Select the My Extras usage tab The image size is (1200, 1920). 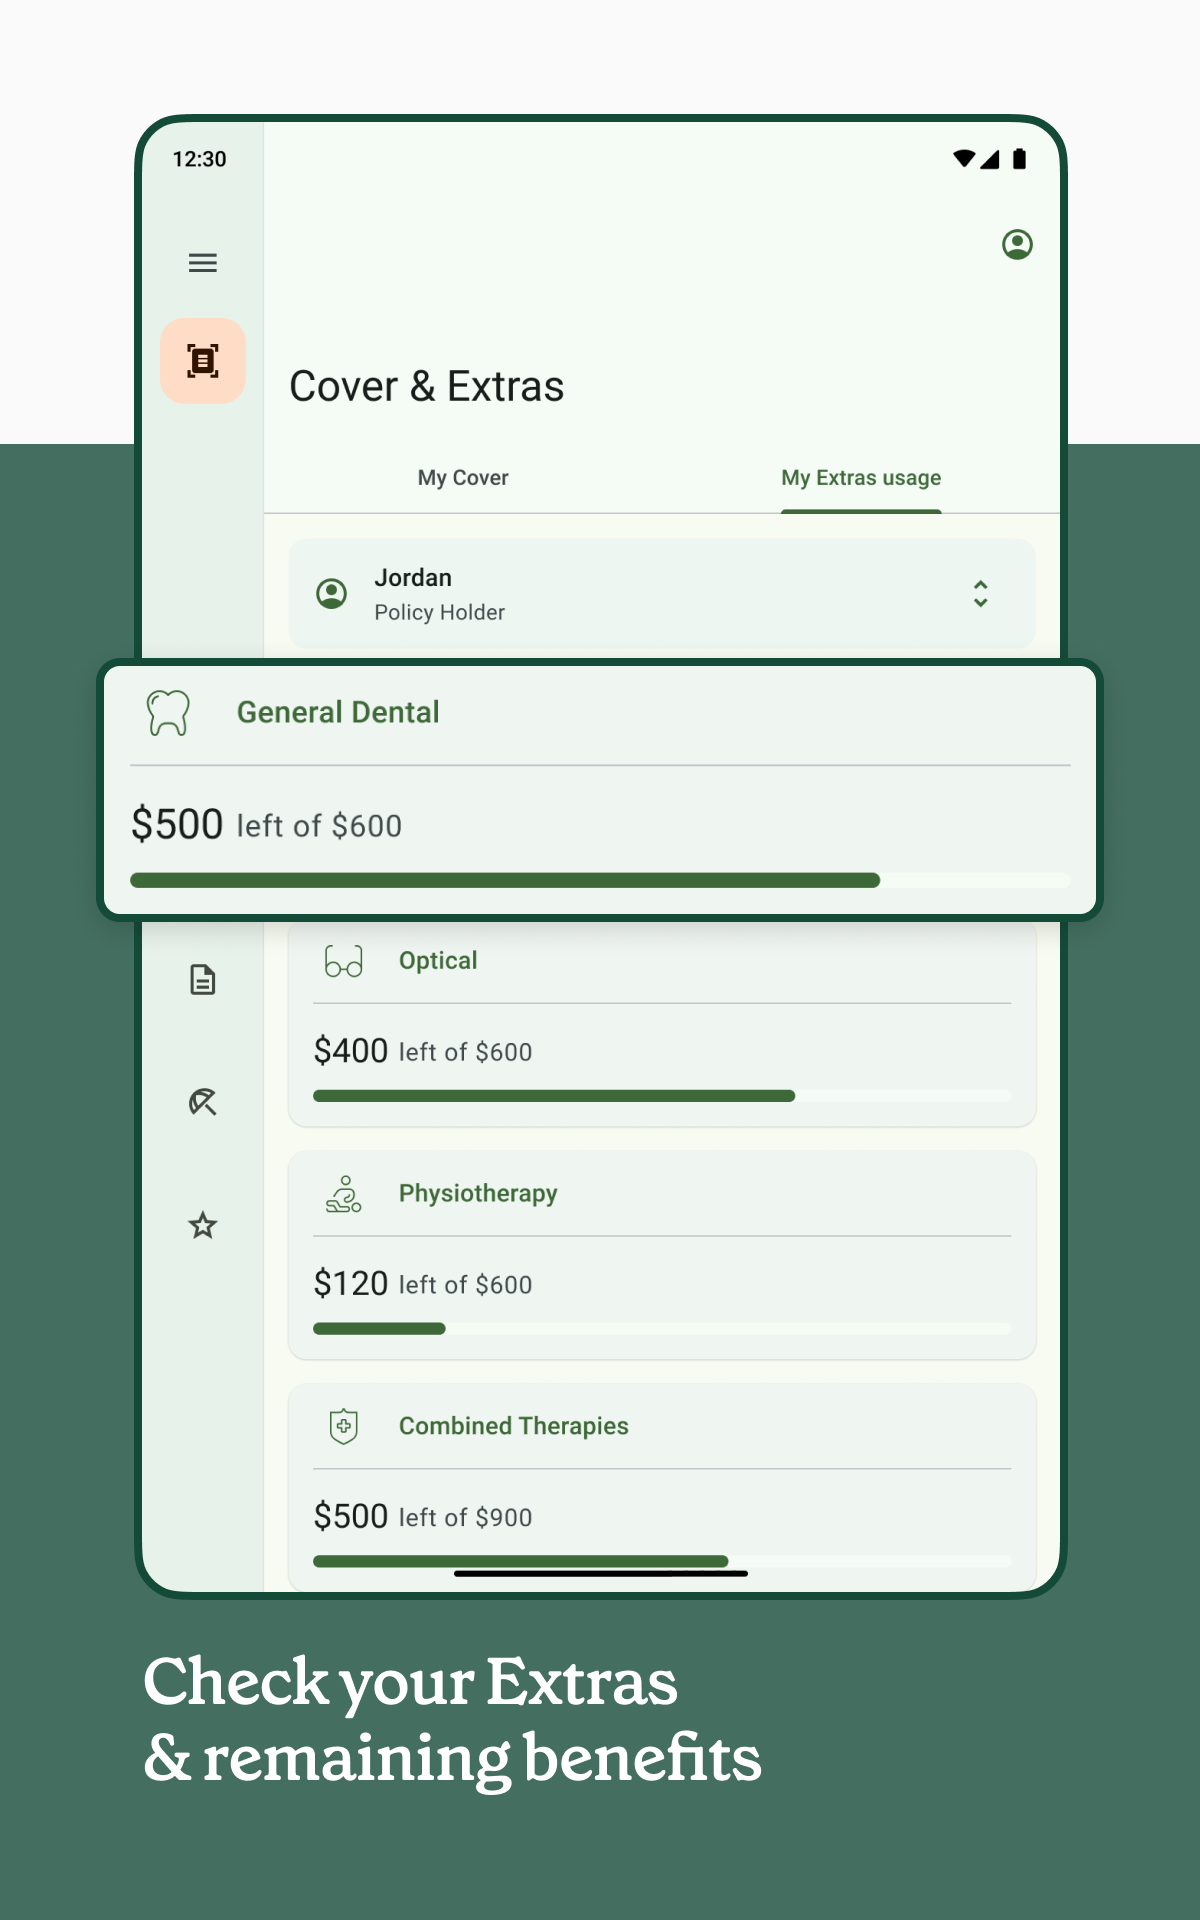861,478
